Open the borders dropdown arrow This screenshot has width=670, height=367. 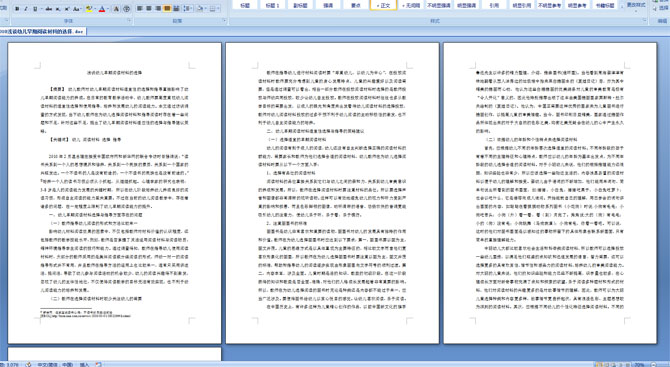tap(218, 9)
